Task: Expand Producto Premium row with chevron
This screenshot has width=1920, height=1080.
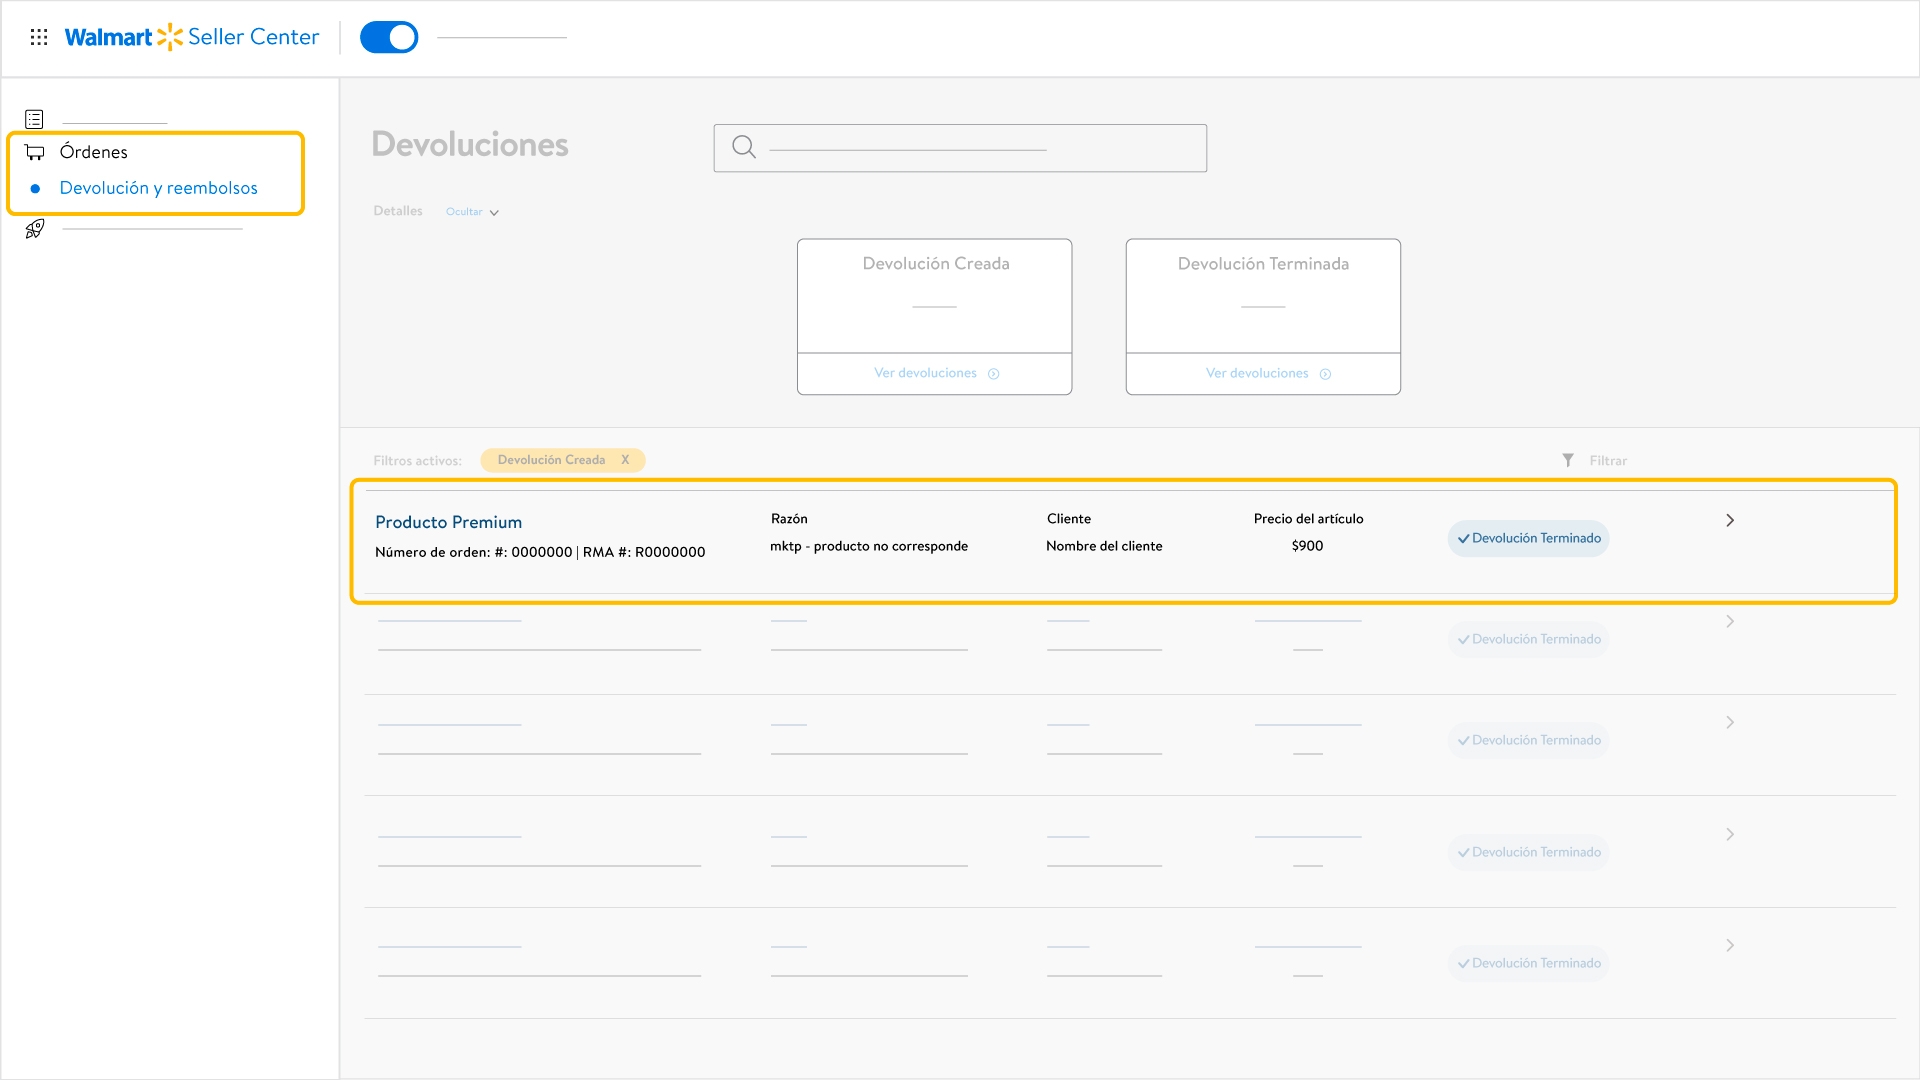Action: pyautogui.click(x=1730, y=520)
